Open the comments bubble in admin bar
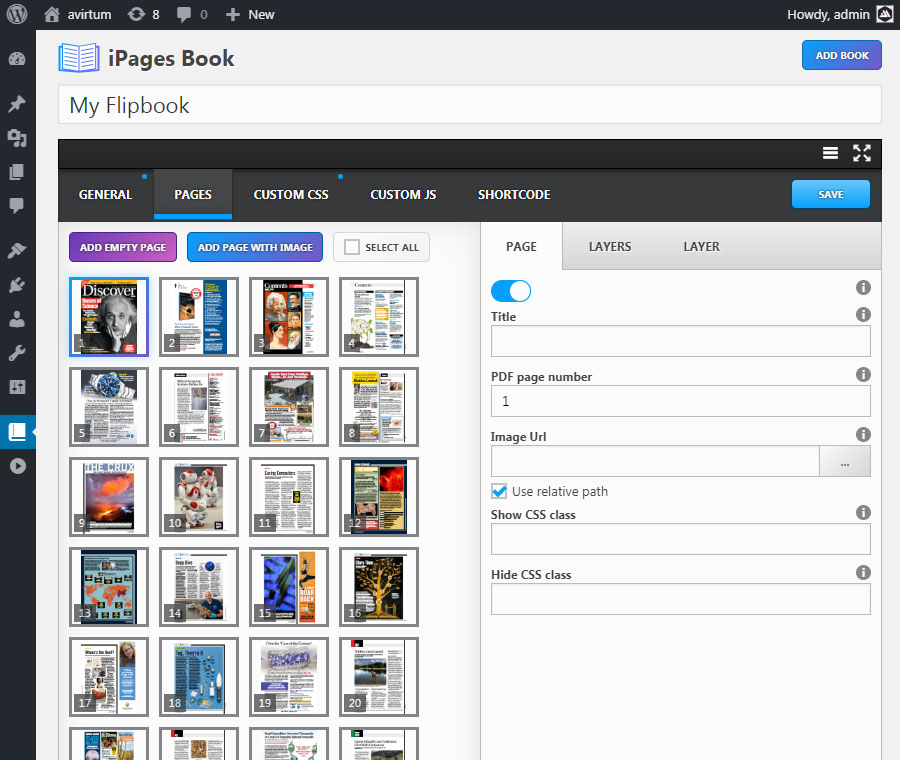 click(192, 14)
